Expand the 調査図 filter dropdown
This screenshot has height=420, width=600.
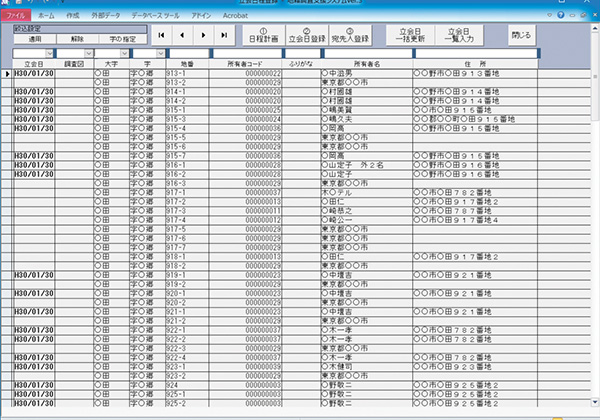click(88, 53)
